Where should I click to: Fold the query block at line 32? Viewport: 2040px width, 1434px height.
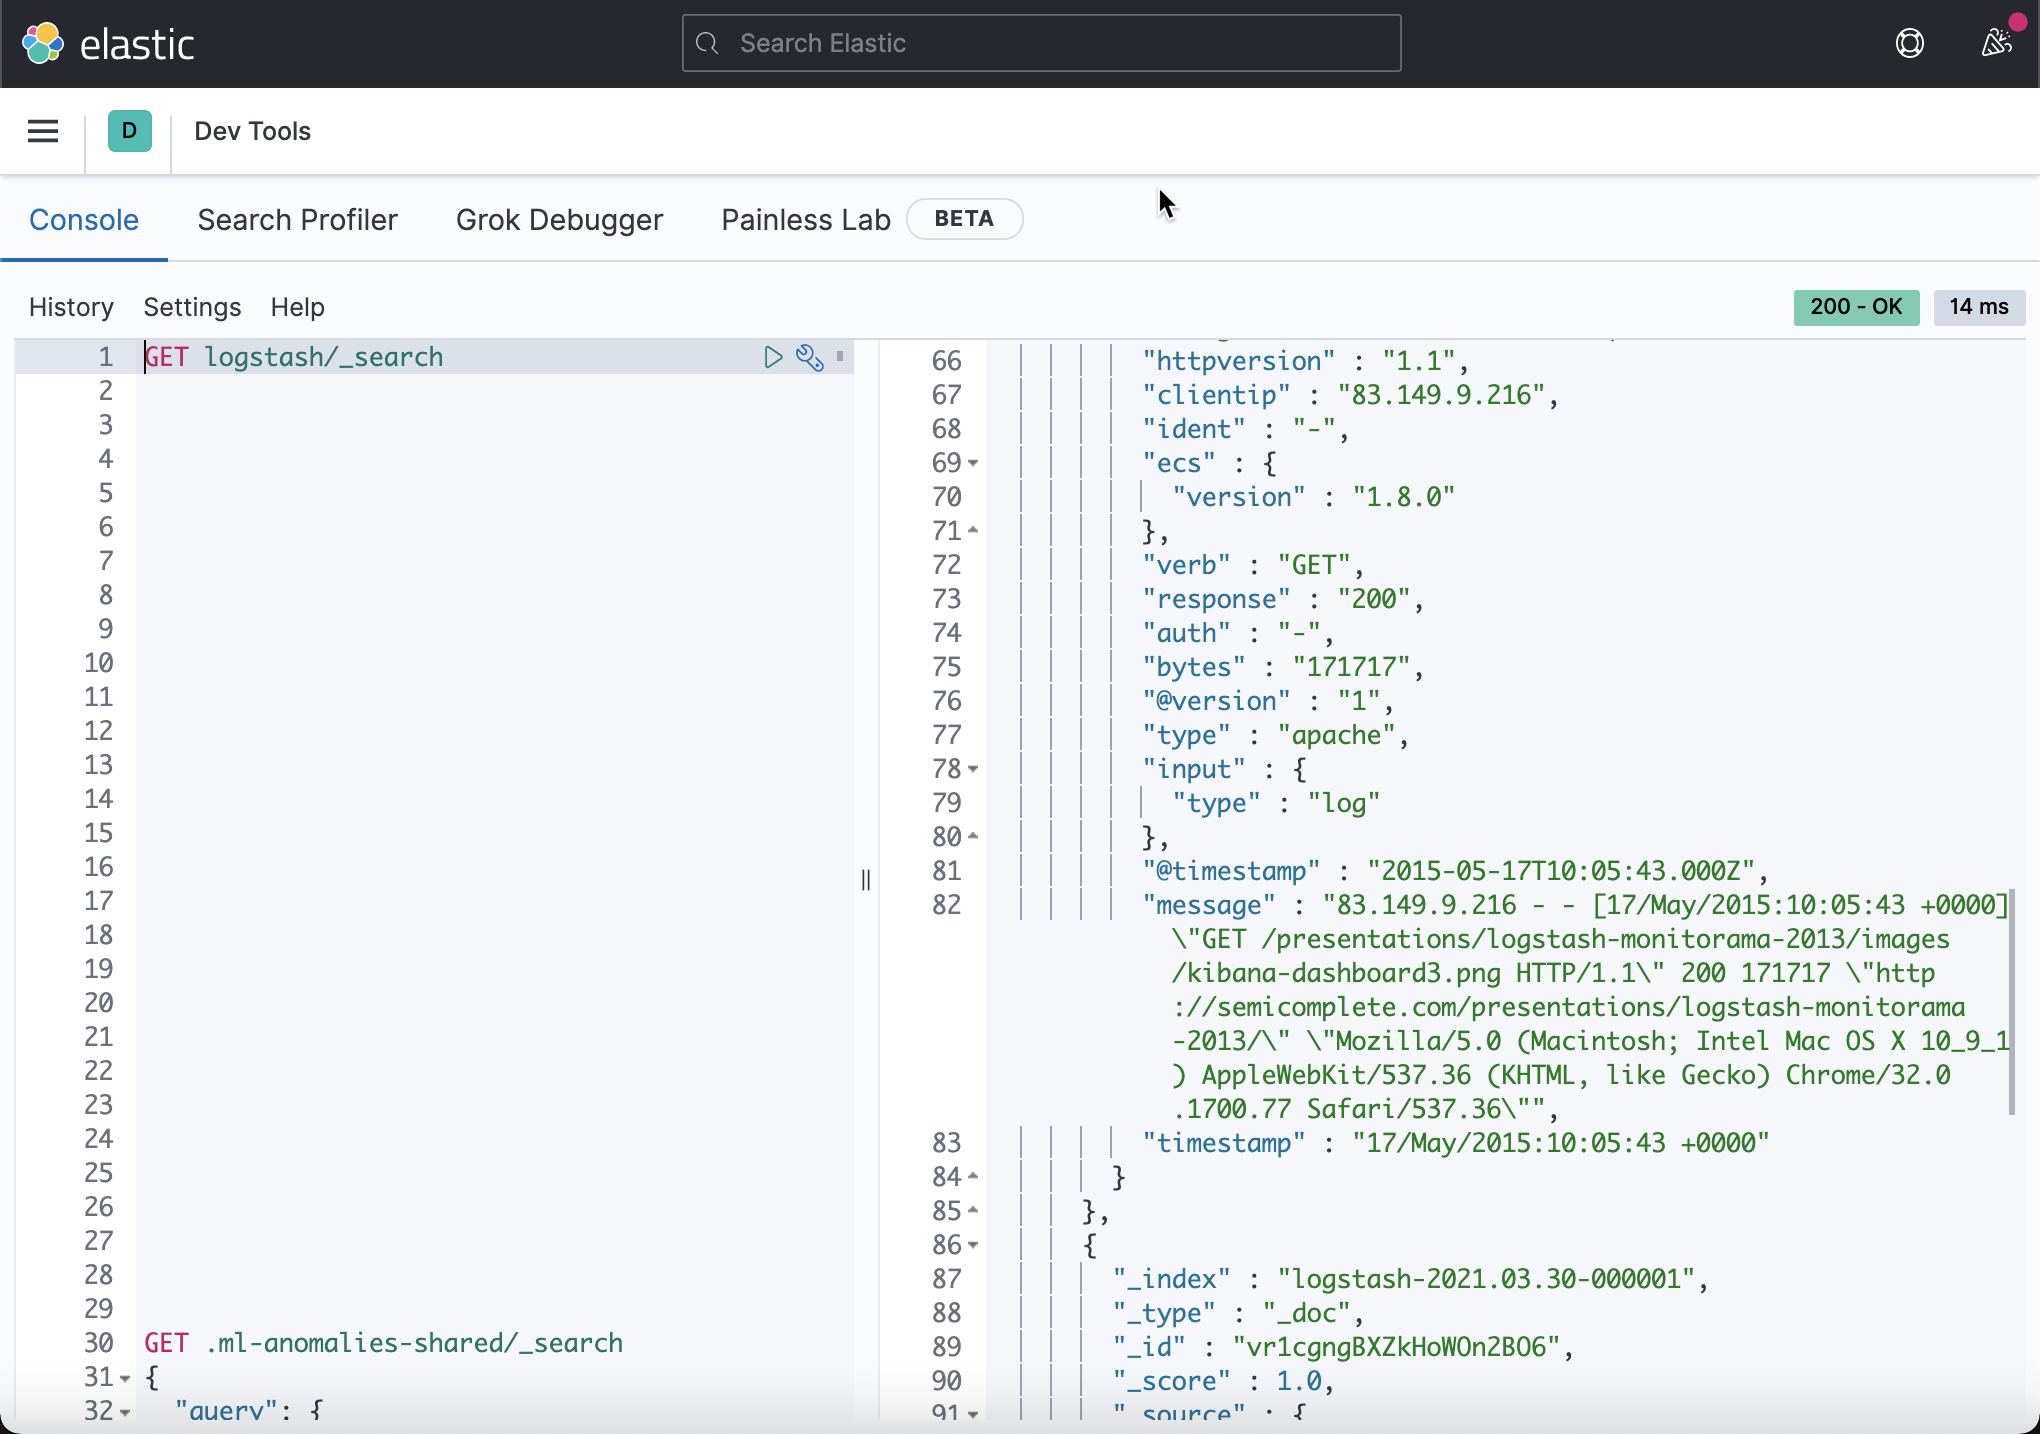pyautogui.click(x=125, y=1412)
